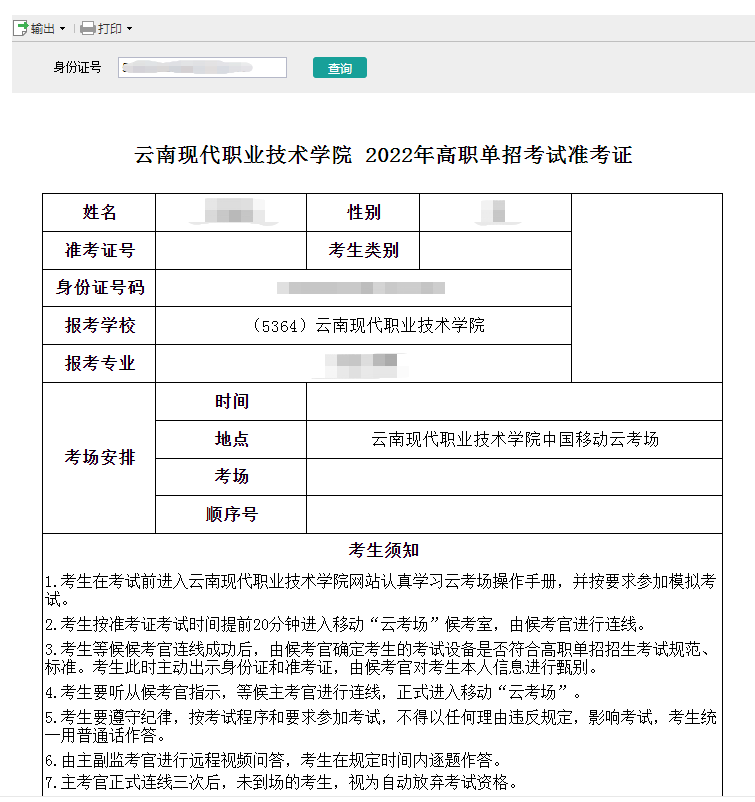Click the exam location 中国移动云考场 text
This screenshot has height=802, width=755.
click(514, 439)
